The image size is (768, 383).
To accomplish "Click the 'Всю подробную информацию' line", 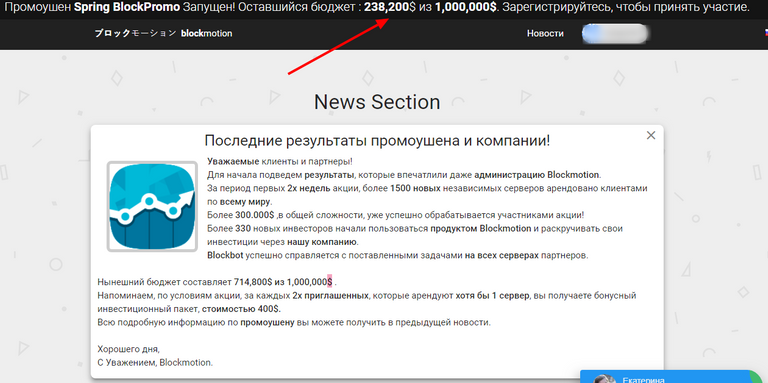I will pos(294,323).
